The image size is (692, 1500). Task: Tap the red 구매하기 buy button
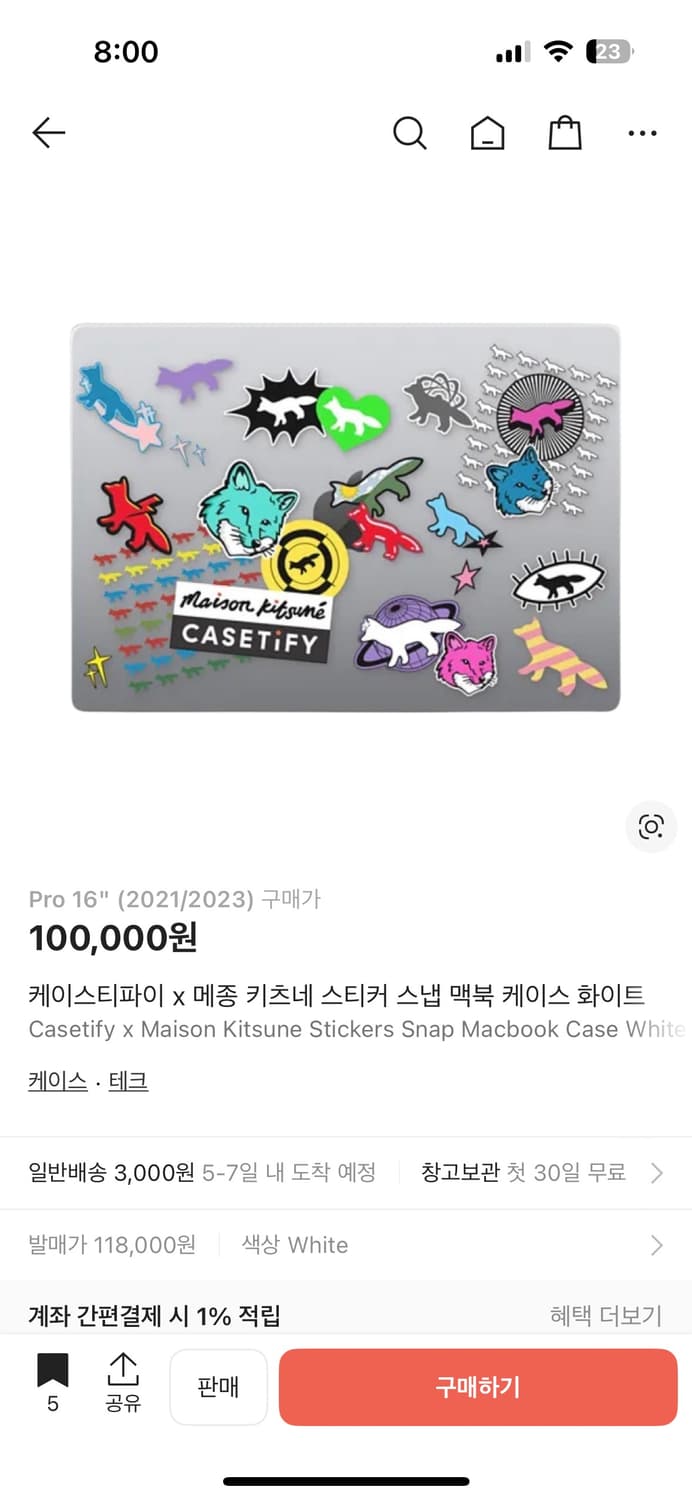pos(478,1387)
